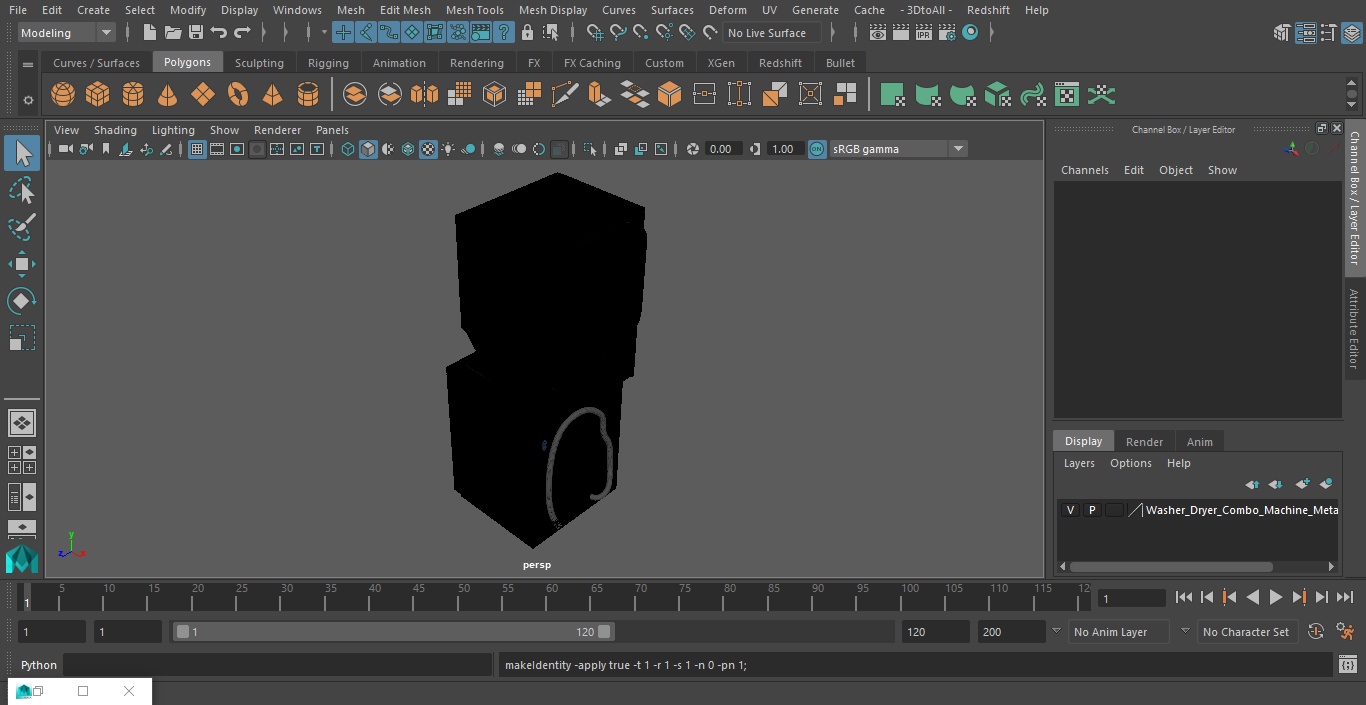This screenshot has height=705, width=1366.
Task: Open the Mesh Tools menu
Action: (474, 10)
